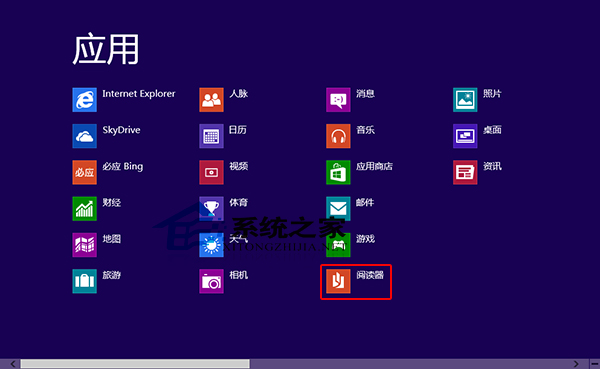Click the 体育 text label

coord(239,202)
